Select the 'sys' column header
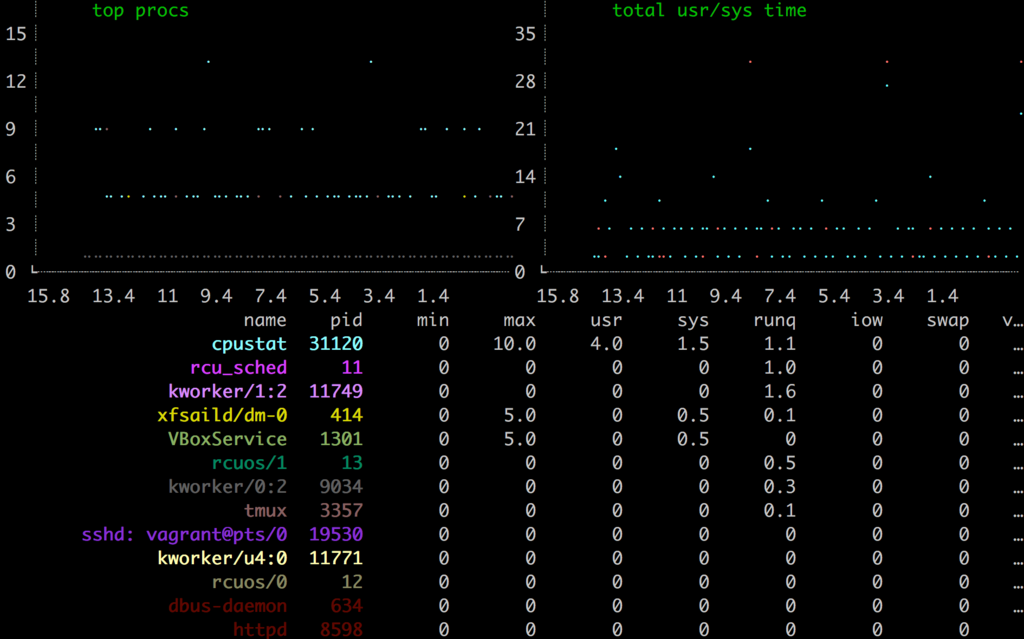Viewport: 1024px width, 639px height. pyautogui.click(x=693, y=320)
